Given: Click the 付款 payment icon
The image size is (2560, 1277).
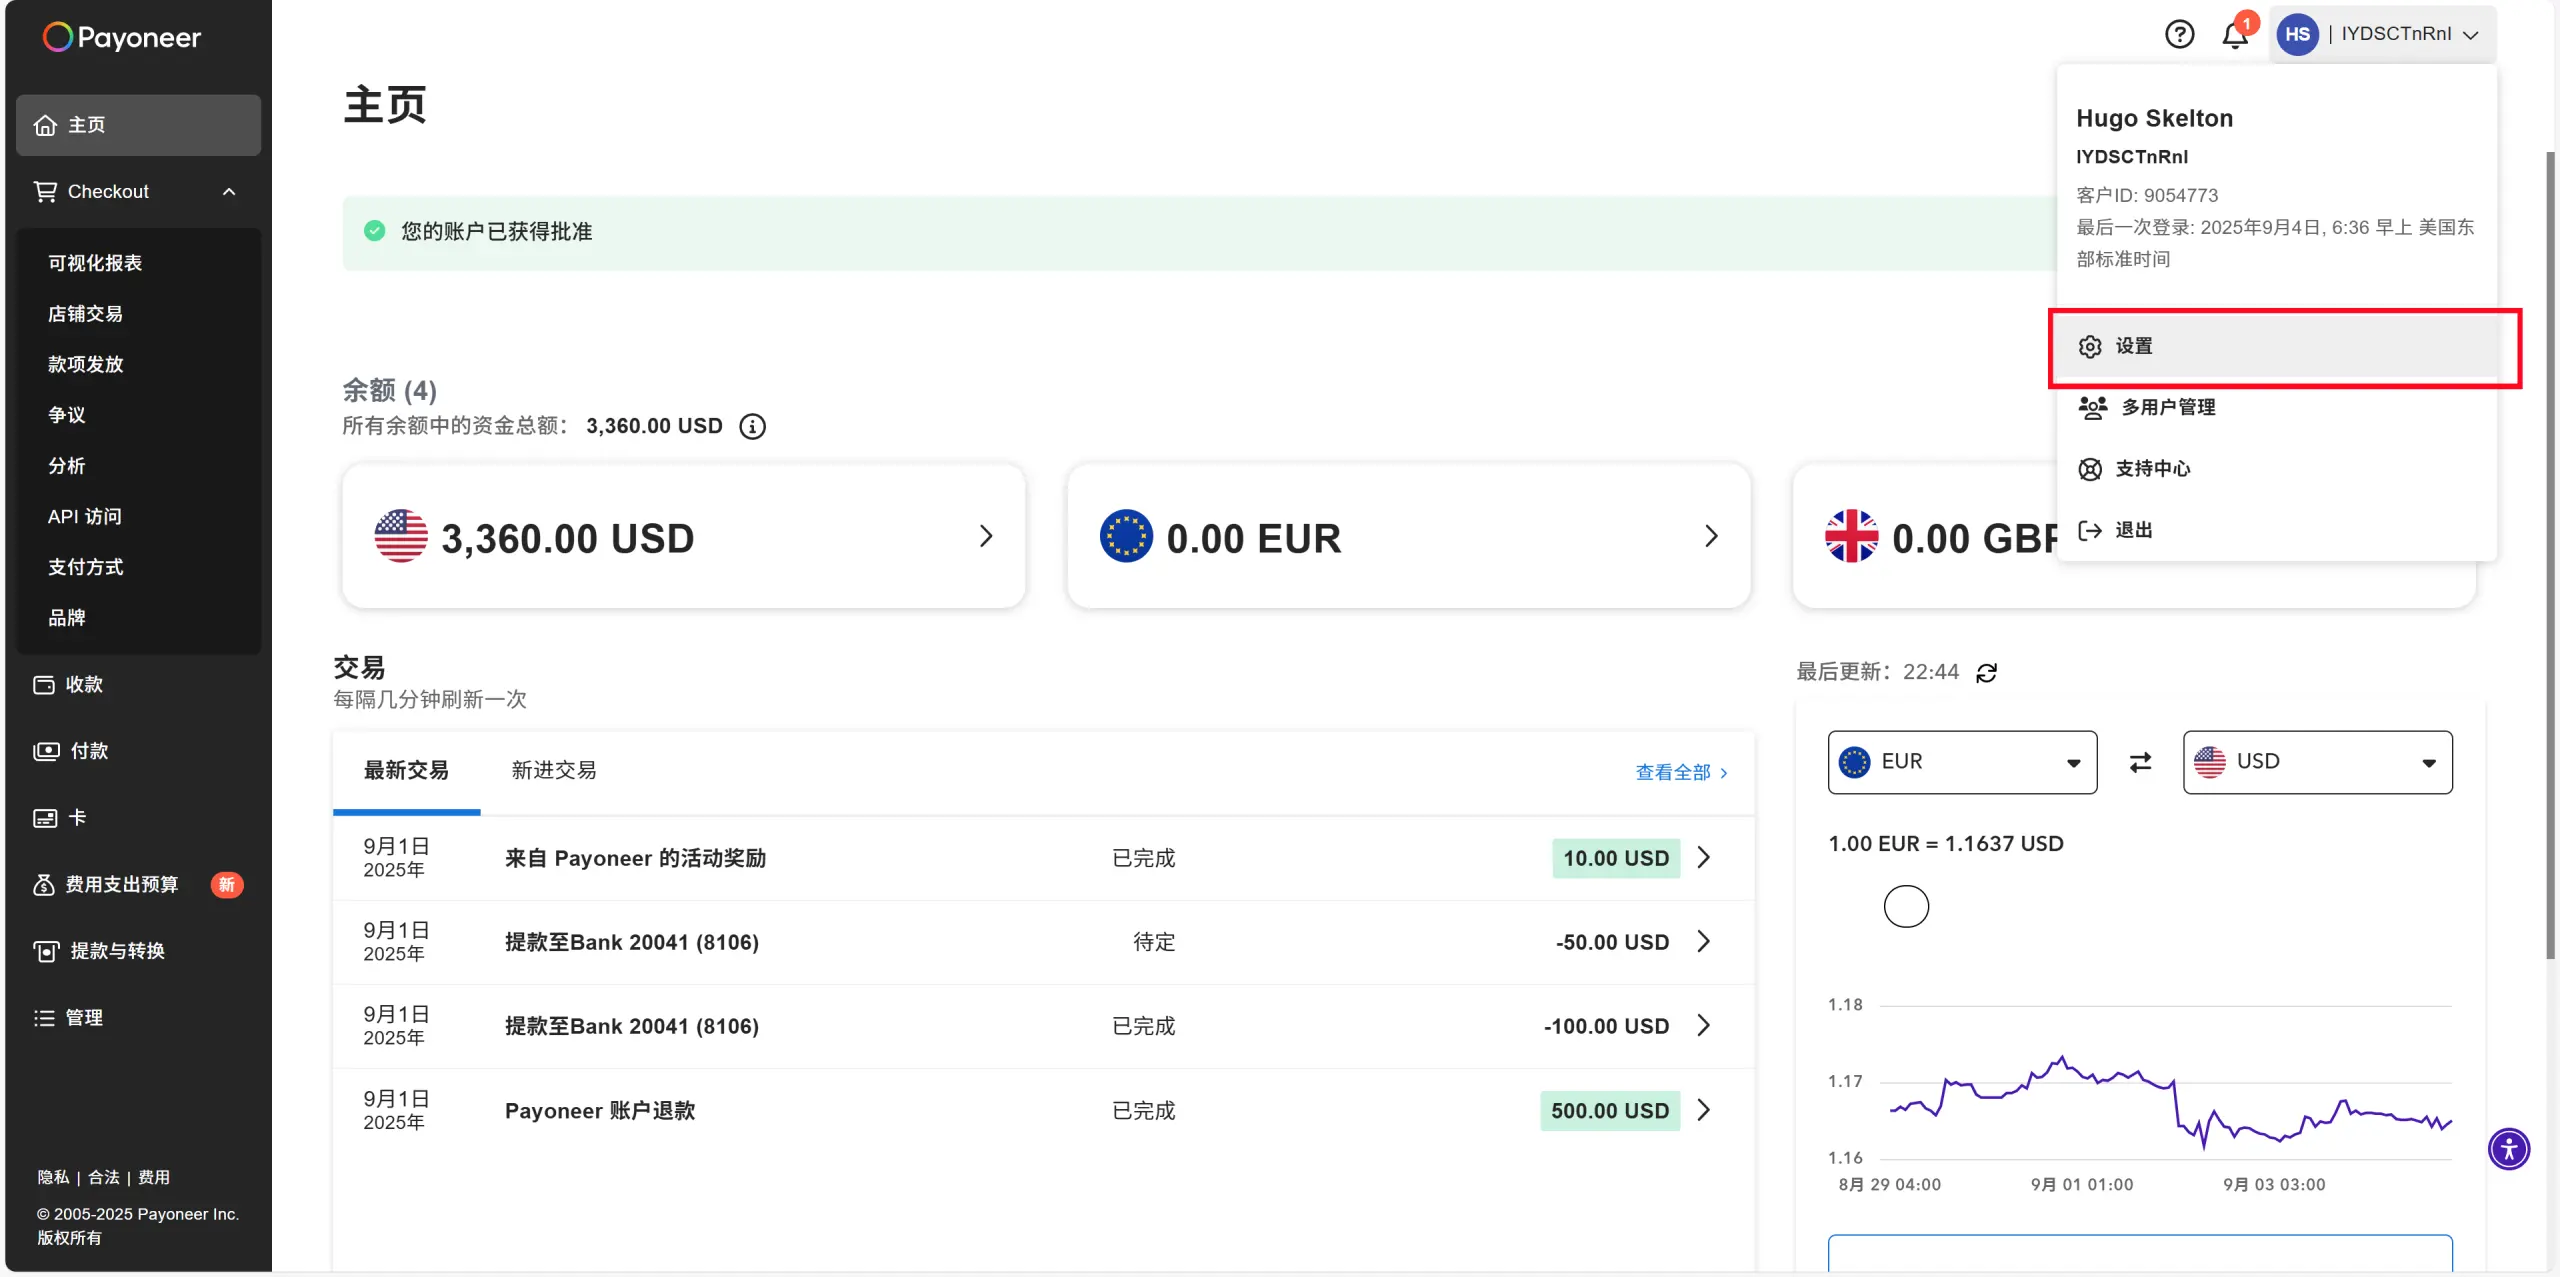Looking at the screenshot, I should [46, 751].
